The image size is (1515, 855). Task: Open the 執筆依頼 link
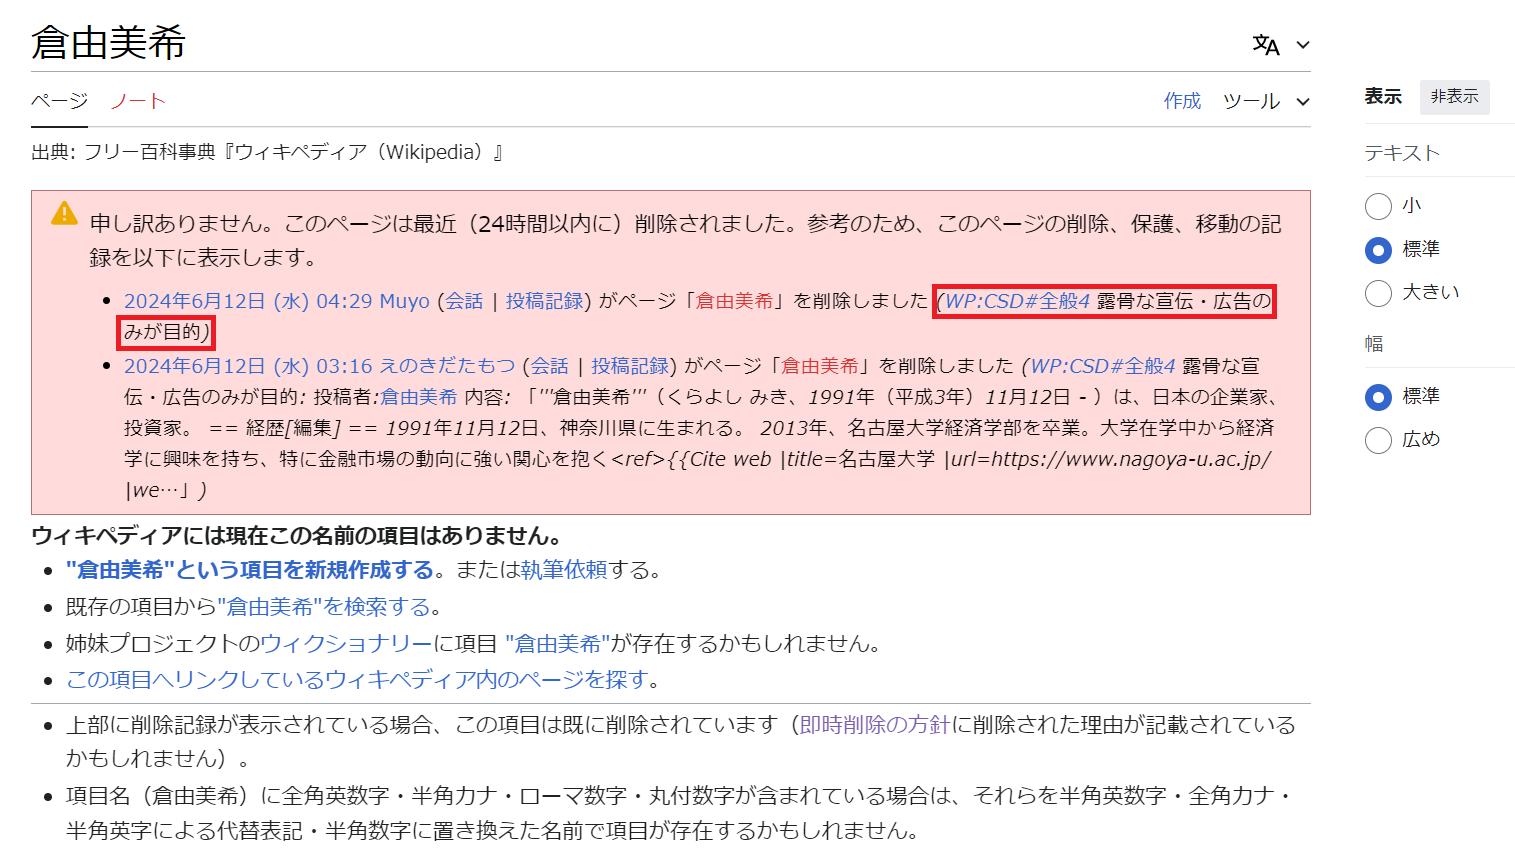click(x=564, y=570)
